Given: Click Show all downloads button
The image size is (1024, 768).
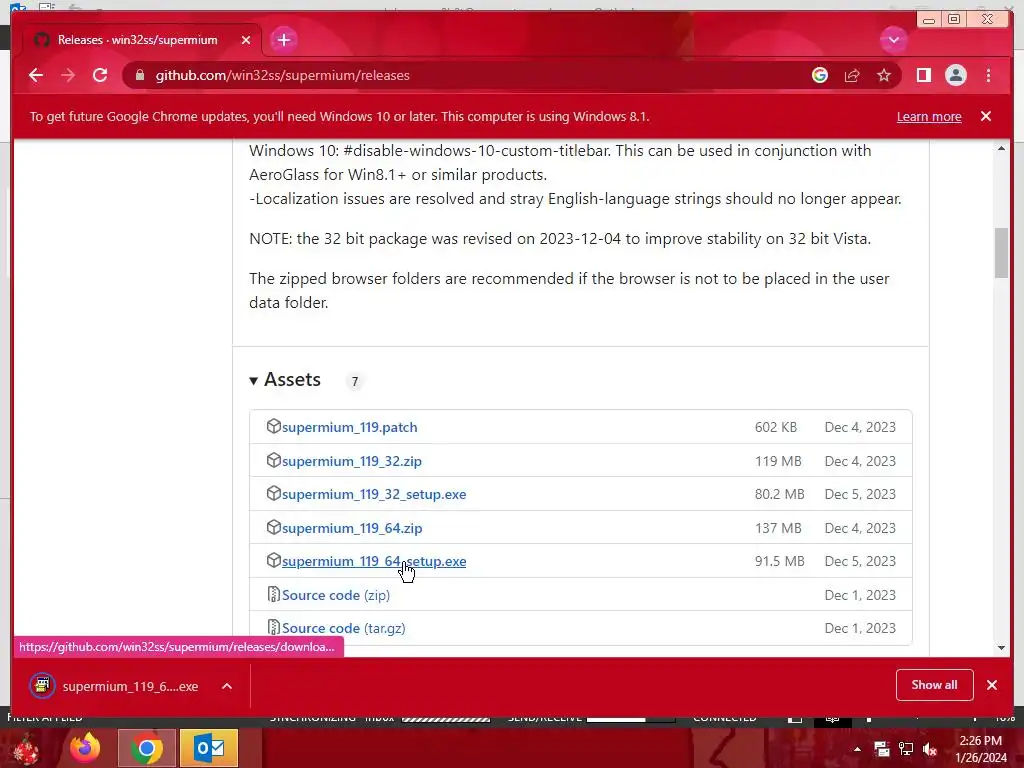Looking at the screenshot, I should tap(935, 684).
